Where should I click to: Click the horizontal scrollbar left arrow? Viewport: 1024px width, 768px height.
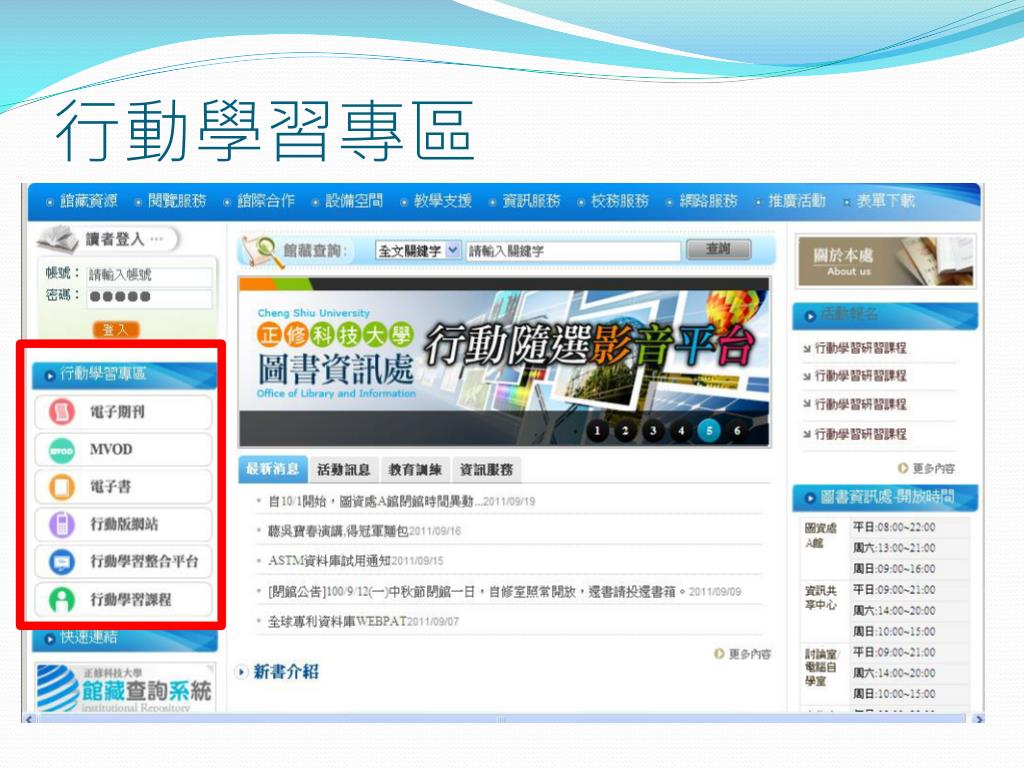29,719
